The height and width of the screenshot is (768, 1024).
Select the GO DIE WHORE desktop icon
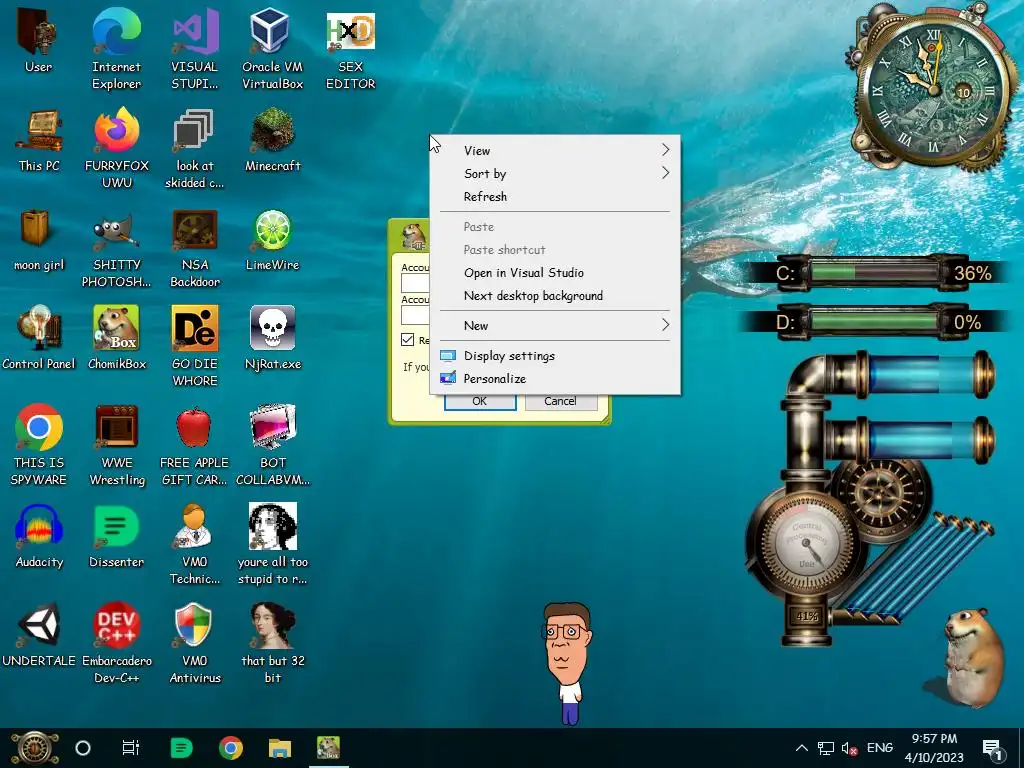[194, 346]
